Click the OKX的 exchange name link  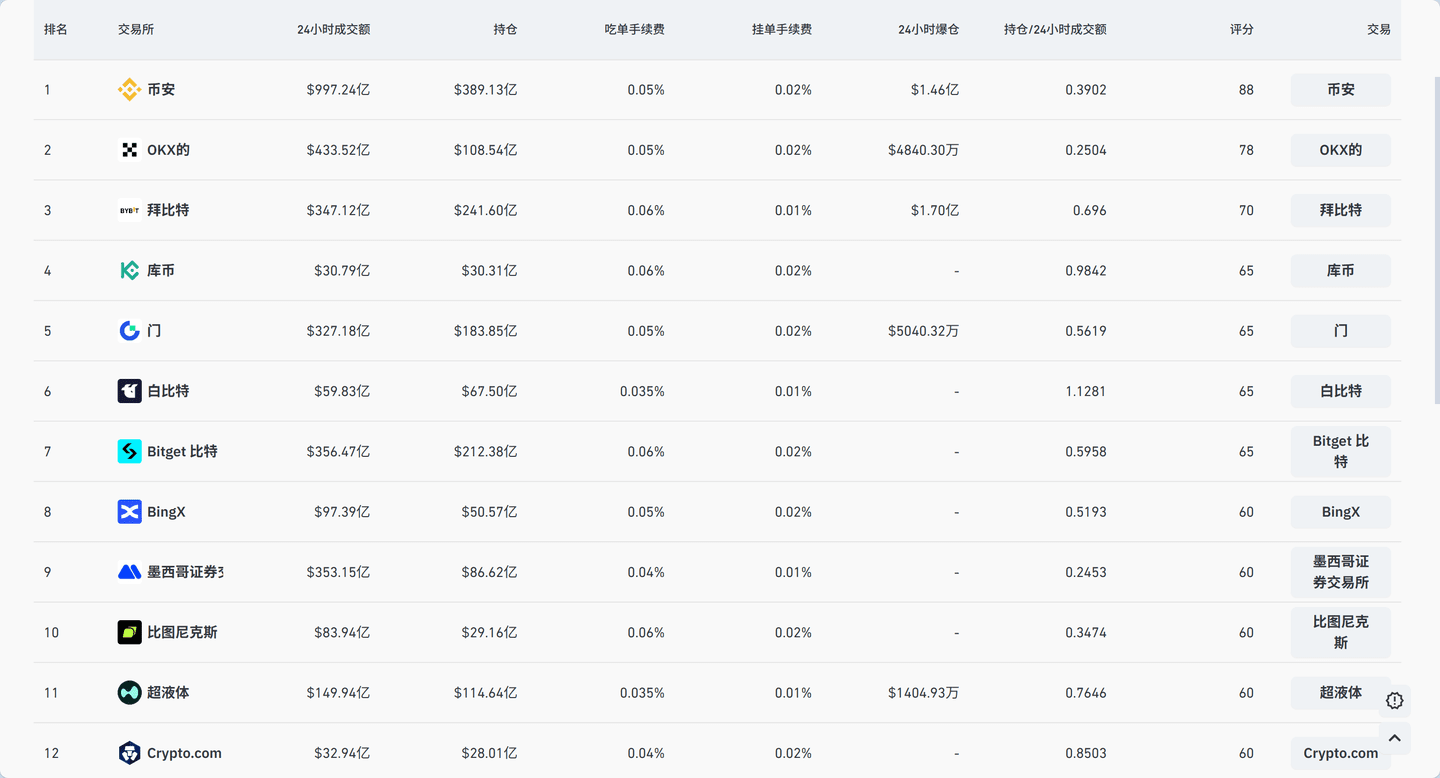[168, 150]
